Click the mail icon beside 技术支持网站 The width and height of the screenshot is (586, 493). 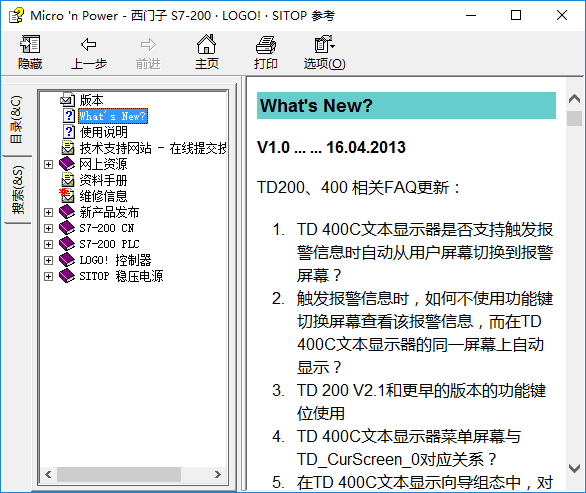[x=68, y=148]
